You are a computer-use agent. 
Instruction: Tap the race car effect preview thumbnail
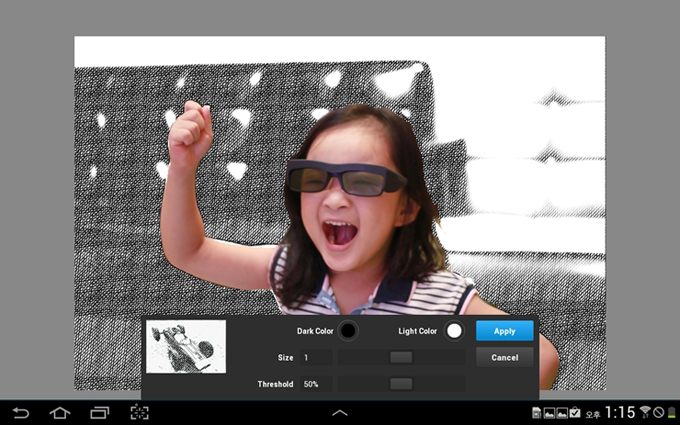coord(186,346)
